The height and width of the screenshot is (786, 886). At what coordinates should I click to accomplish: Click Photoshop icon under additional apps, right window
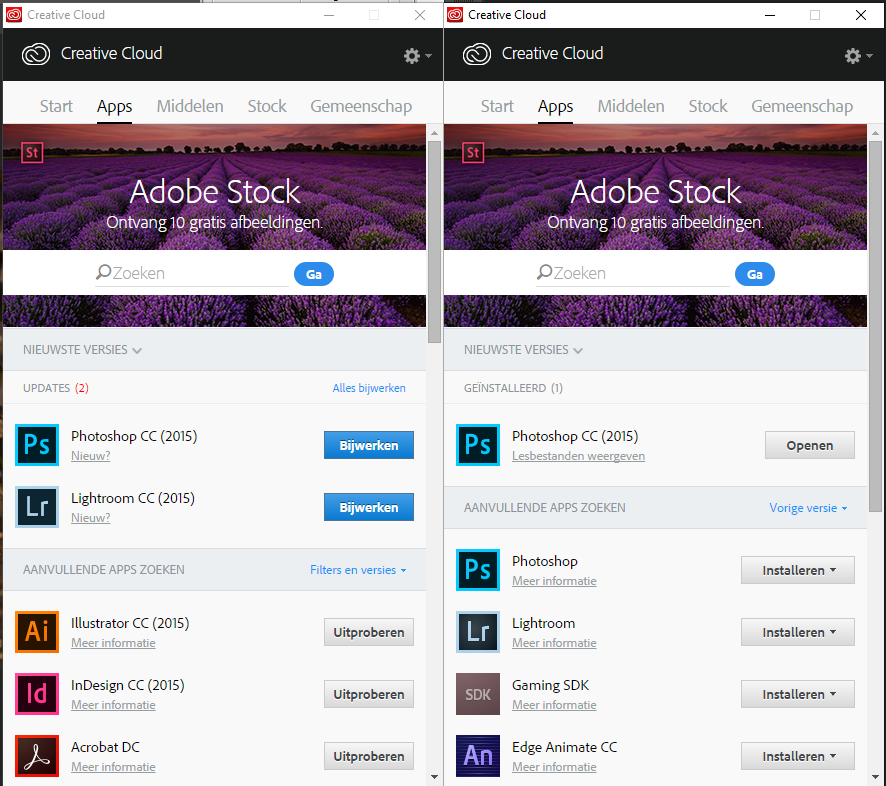pos(478,570)
